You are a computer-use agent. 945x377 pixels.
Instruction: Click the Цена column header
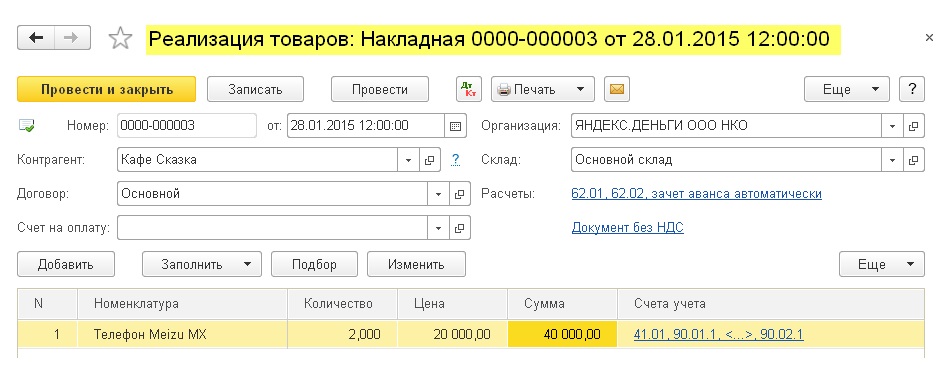(453, 304)
